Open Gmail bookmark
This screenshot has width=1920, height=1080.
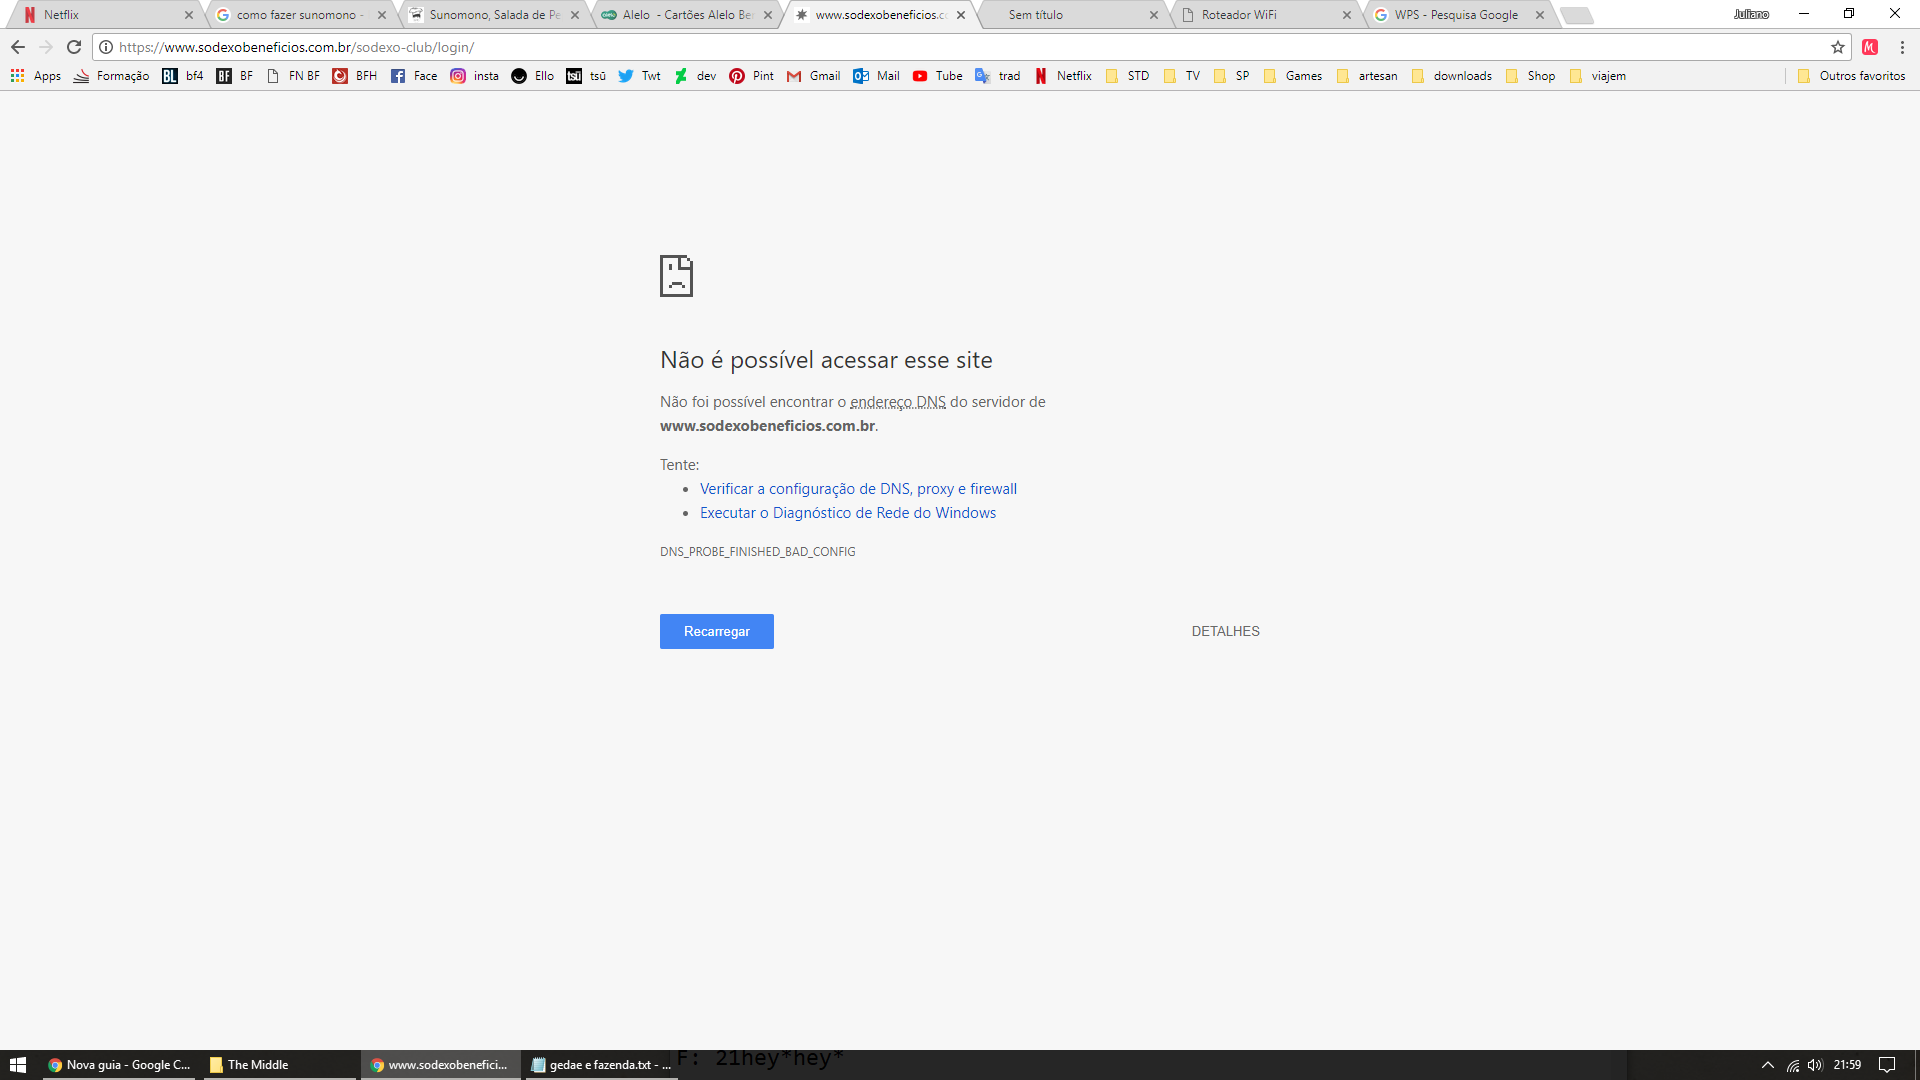click(813, 76)
